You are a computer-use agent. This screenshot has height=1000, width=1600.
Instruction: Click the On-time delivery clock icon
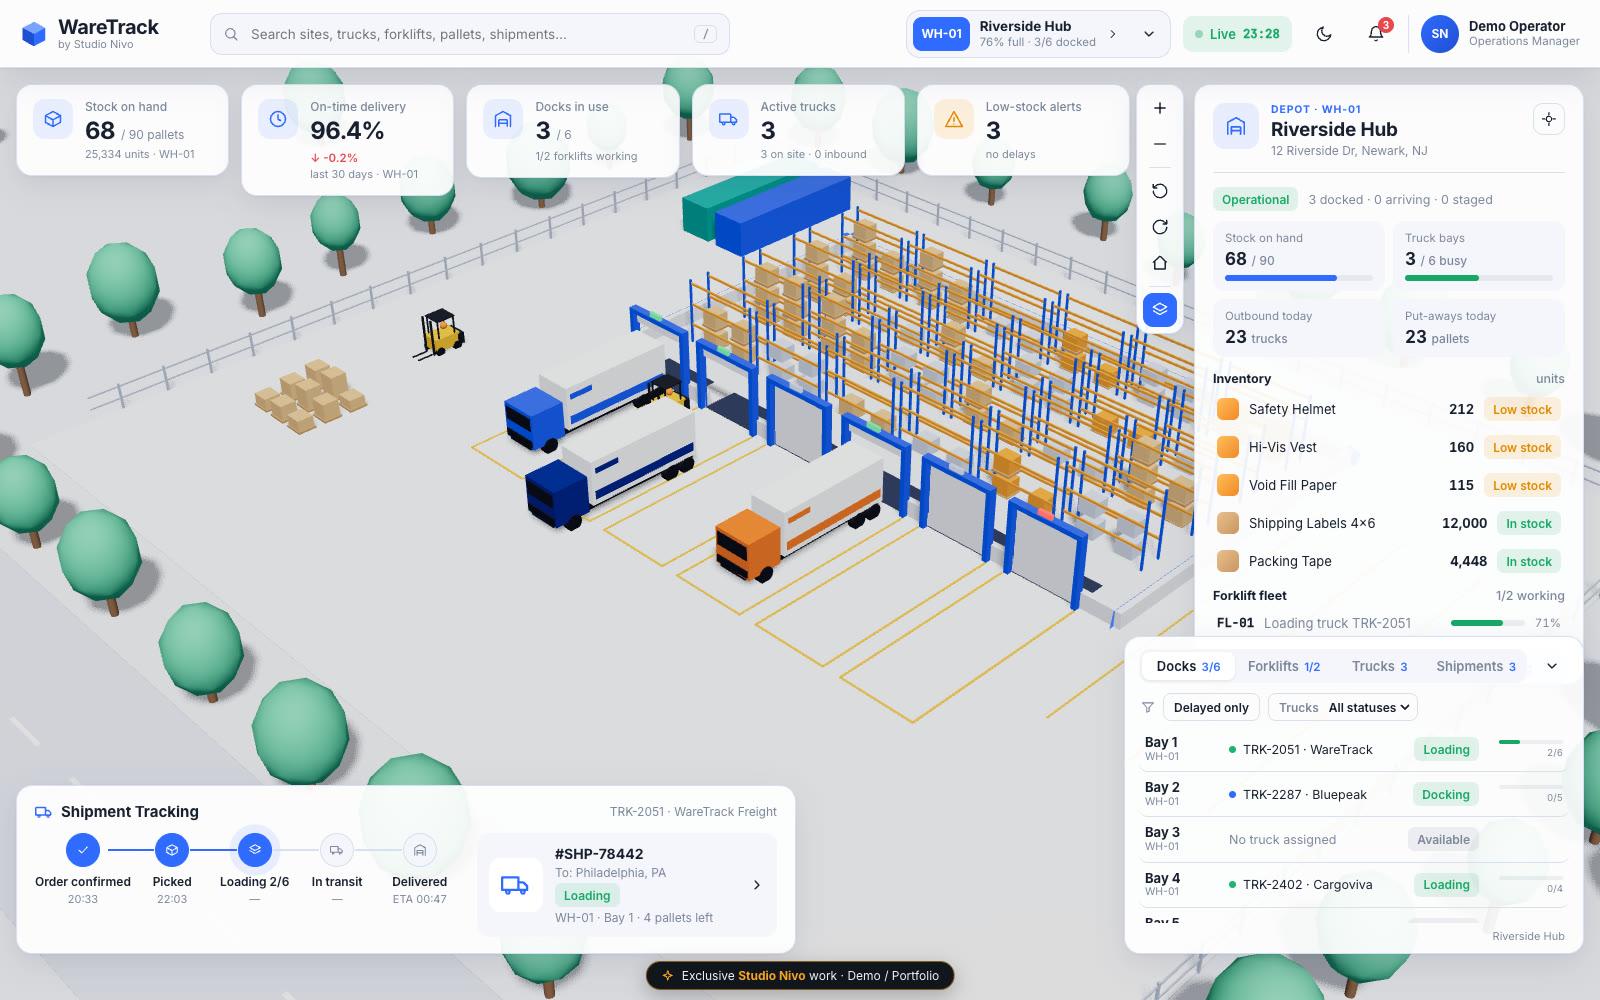[278, 119]
